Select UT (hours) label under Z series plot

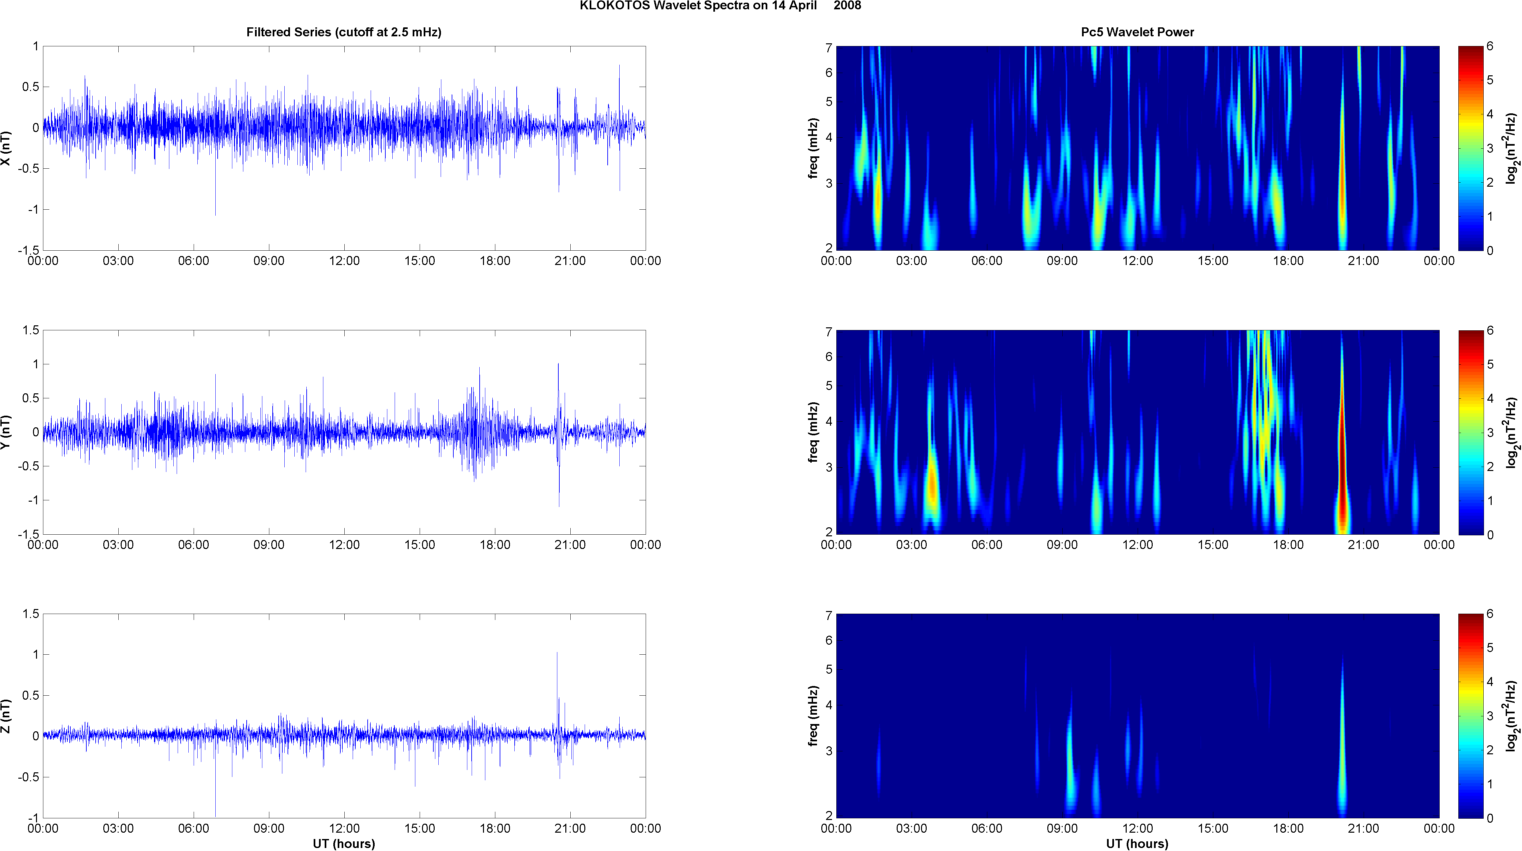pos(344,843)
